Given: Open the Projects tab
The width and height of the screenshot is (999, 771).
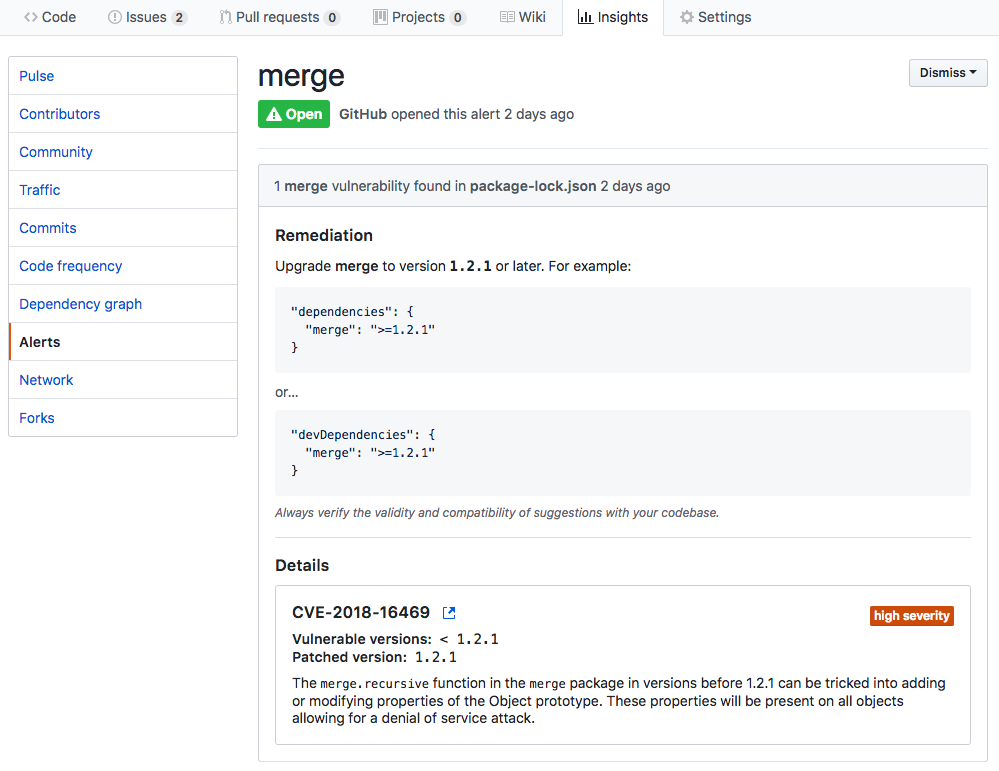Looking at the screenshot, I should point(419,17).
